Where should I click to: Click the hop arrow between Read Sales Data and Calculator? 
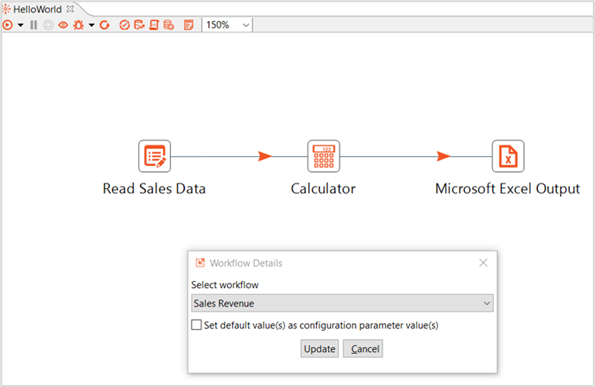[x=265, y=156]
